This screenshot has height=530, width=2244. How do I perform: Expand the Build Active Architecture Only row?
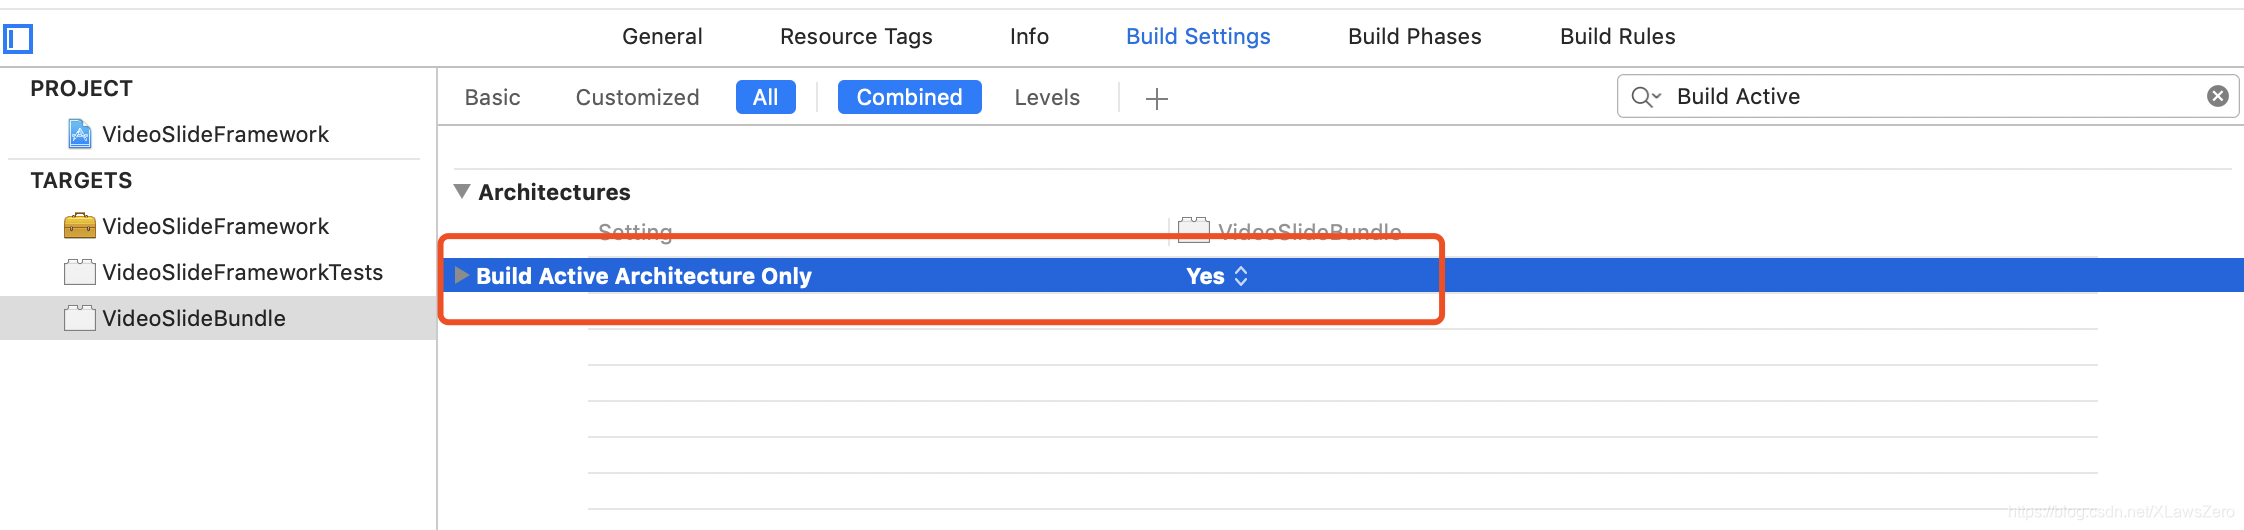[x=461, y=275]
